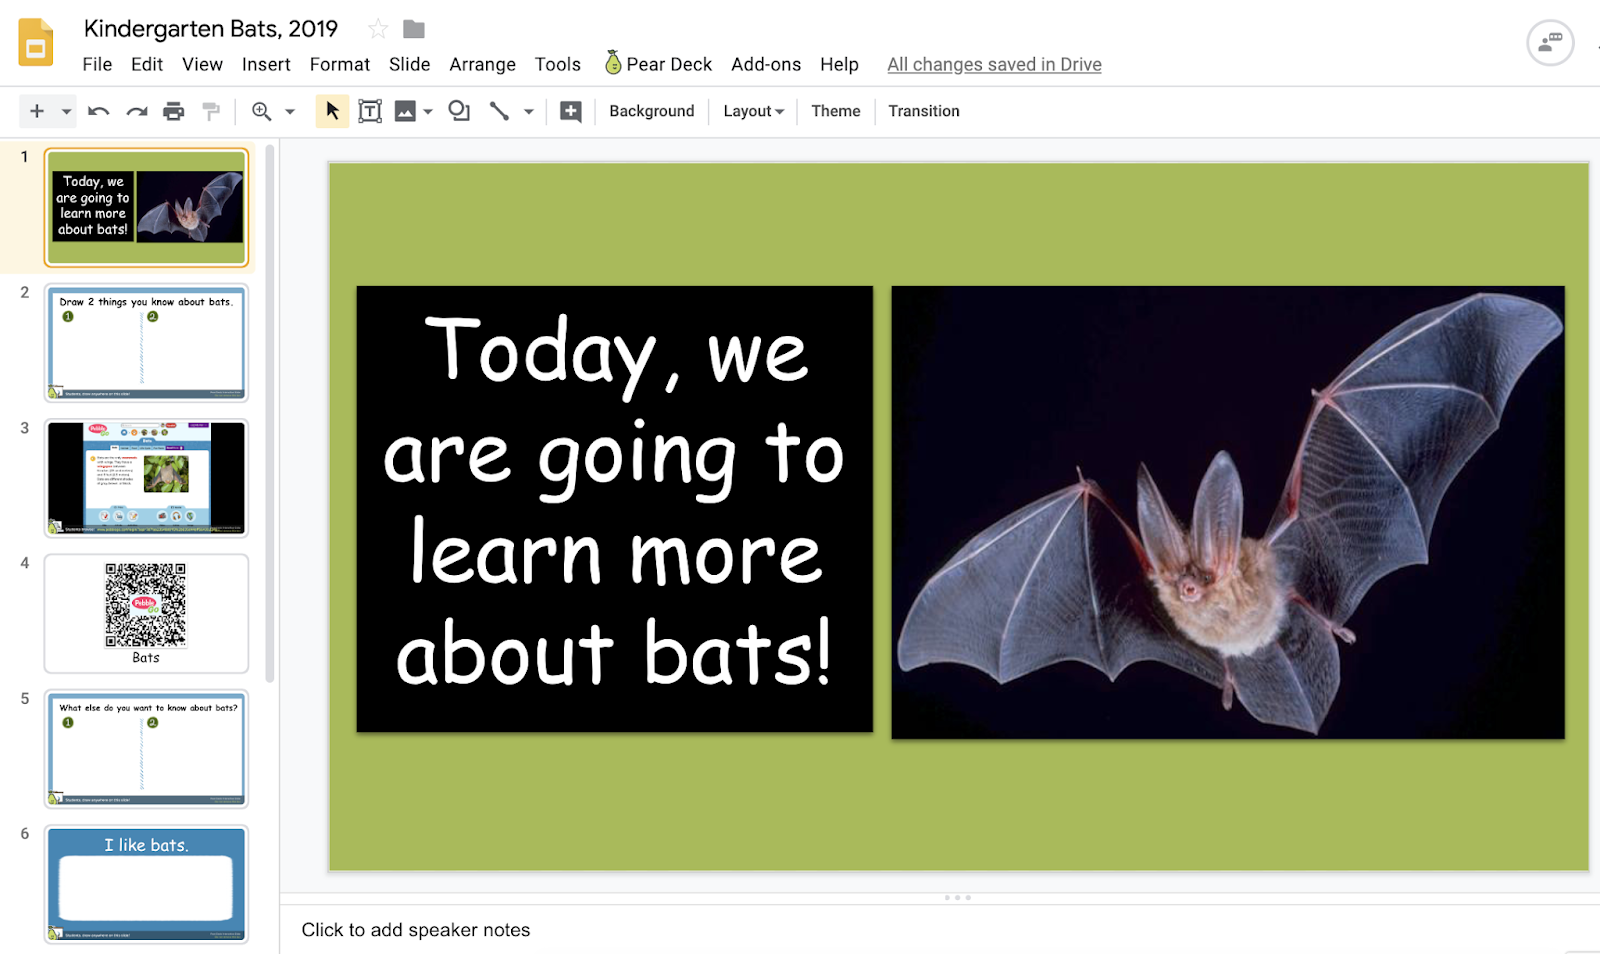Select slide 1 thumbnail with bat photo
Viewport: 1600px width, 954px height.
146,208
